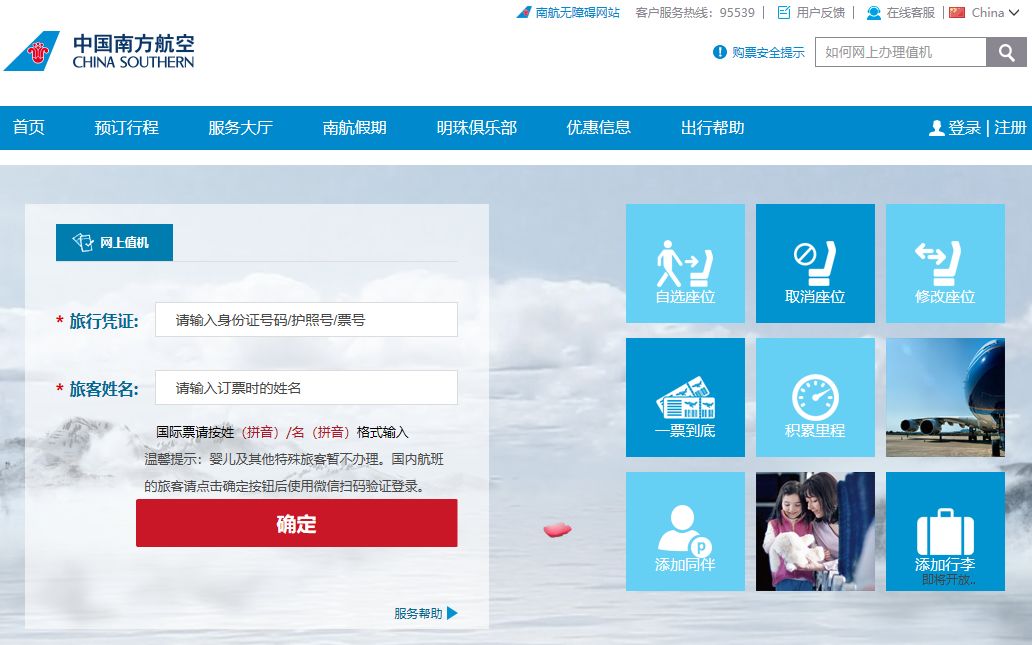
Task: Click the China Southern Airlines logo
Action: 99,51
